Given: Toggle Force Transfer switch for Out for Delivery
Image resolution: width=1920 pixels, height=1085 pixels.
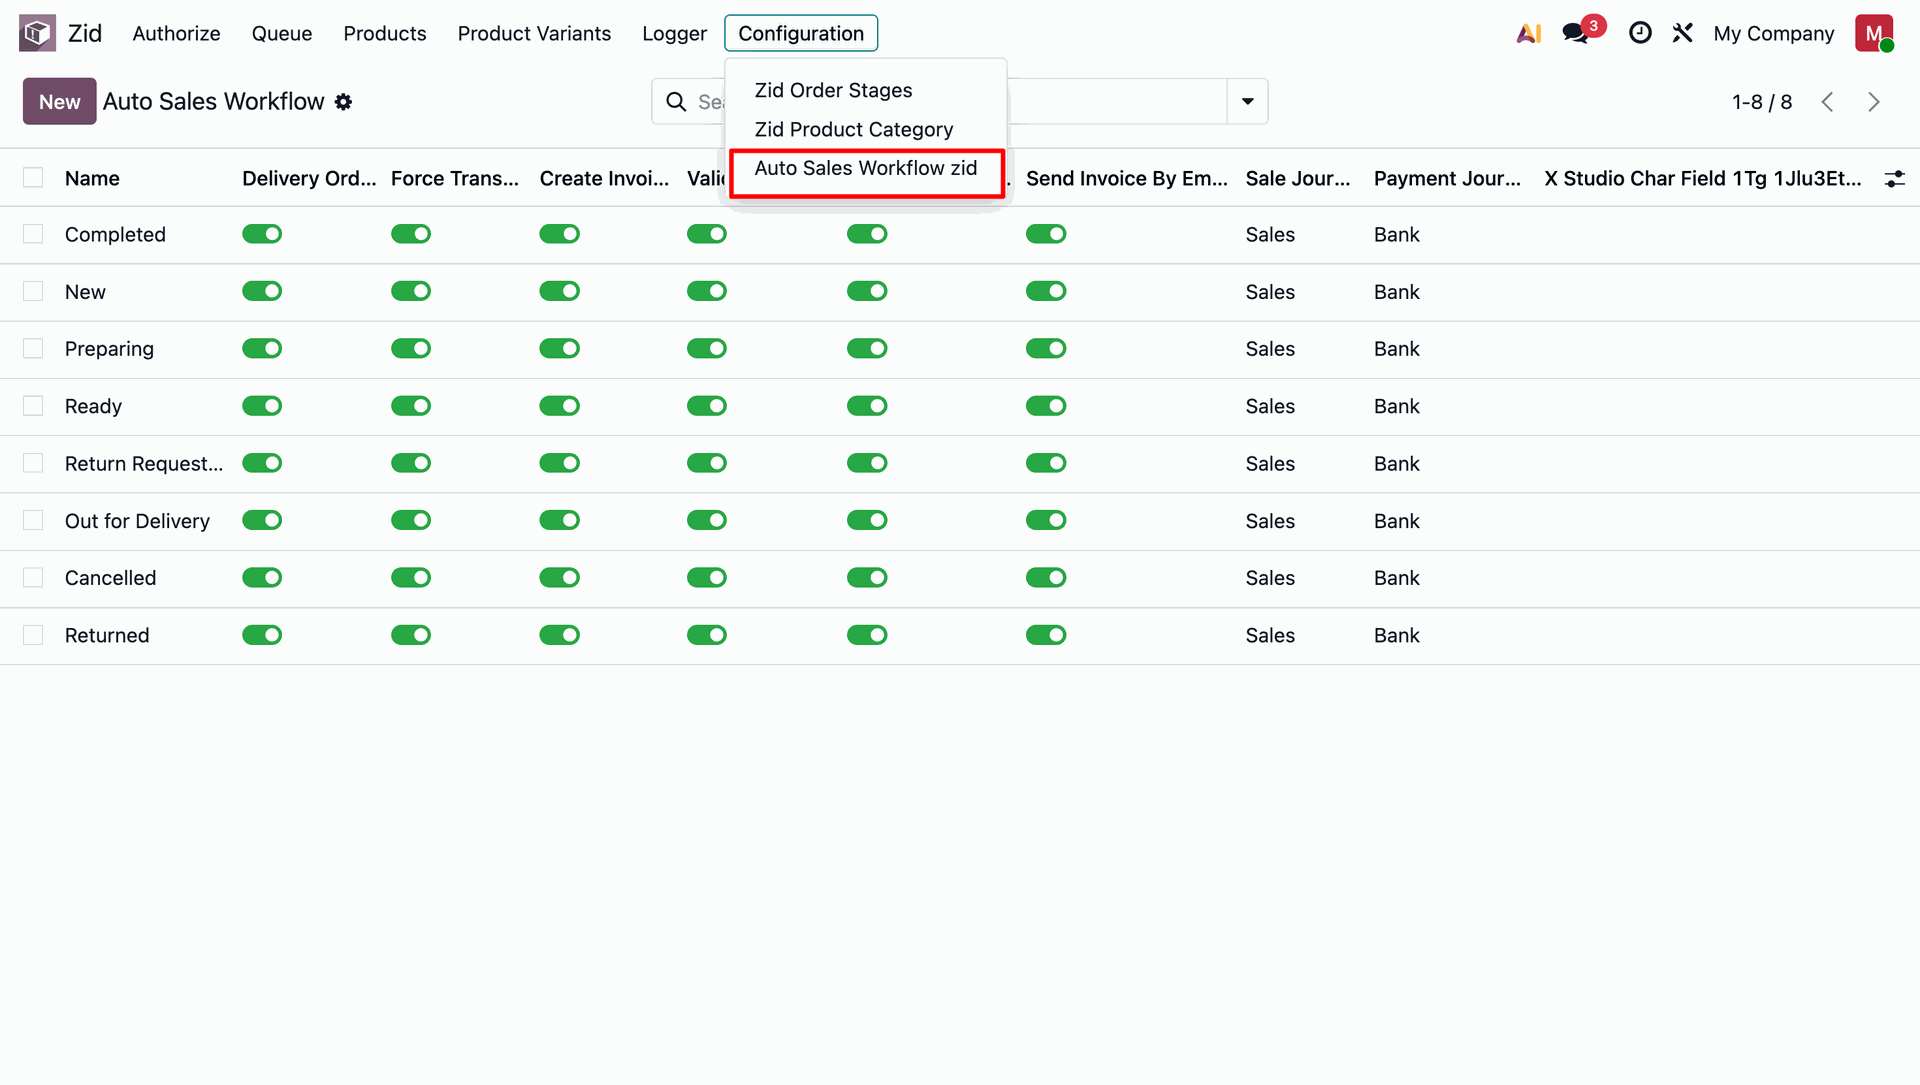Looking at the screenshot, I should tap(411, 520).
